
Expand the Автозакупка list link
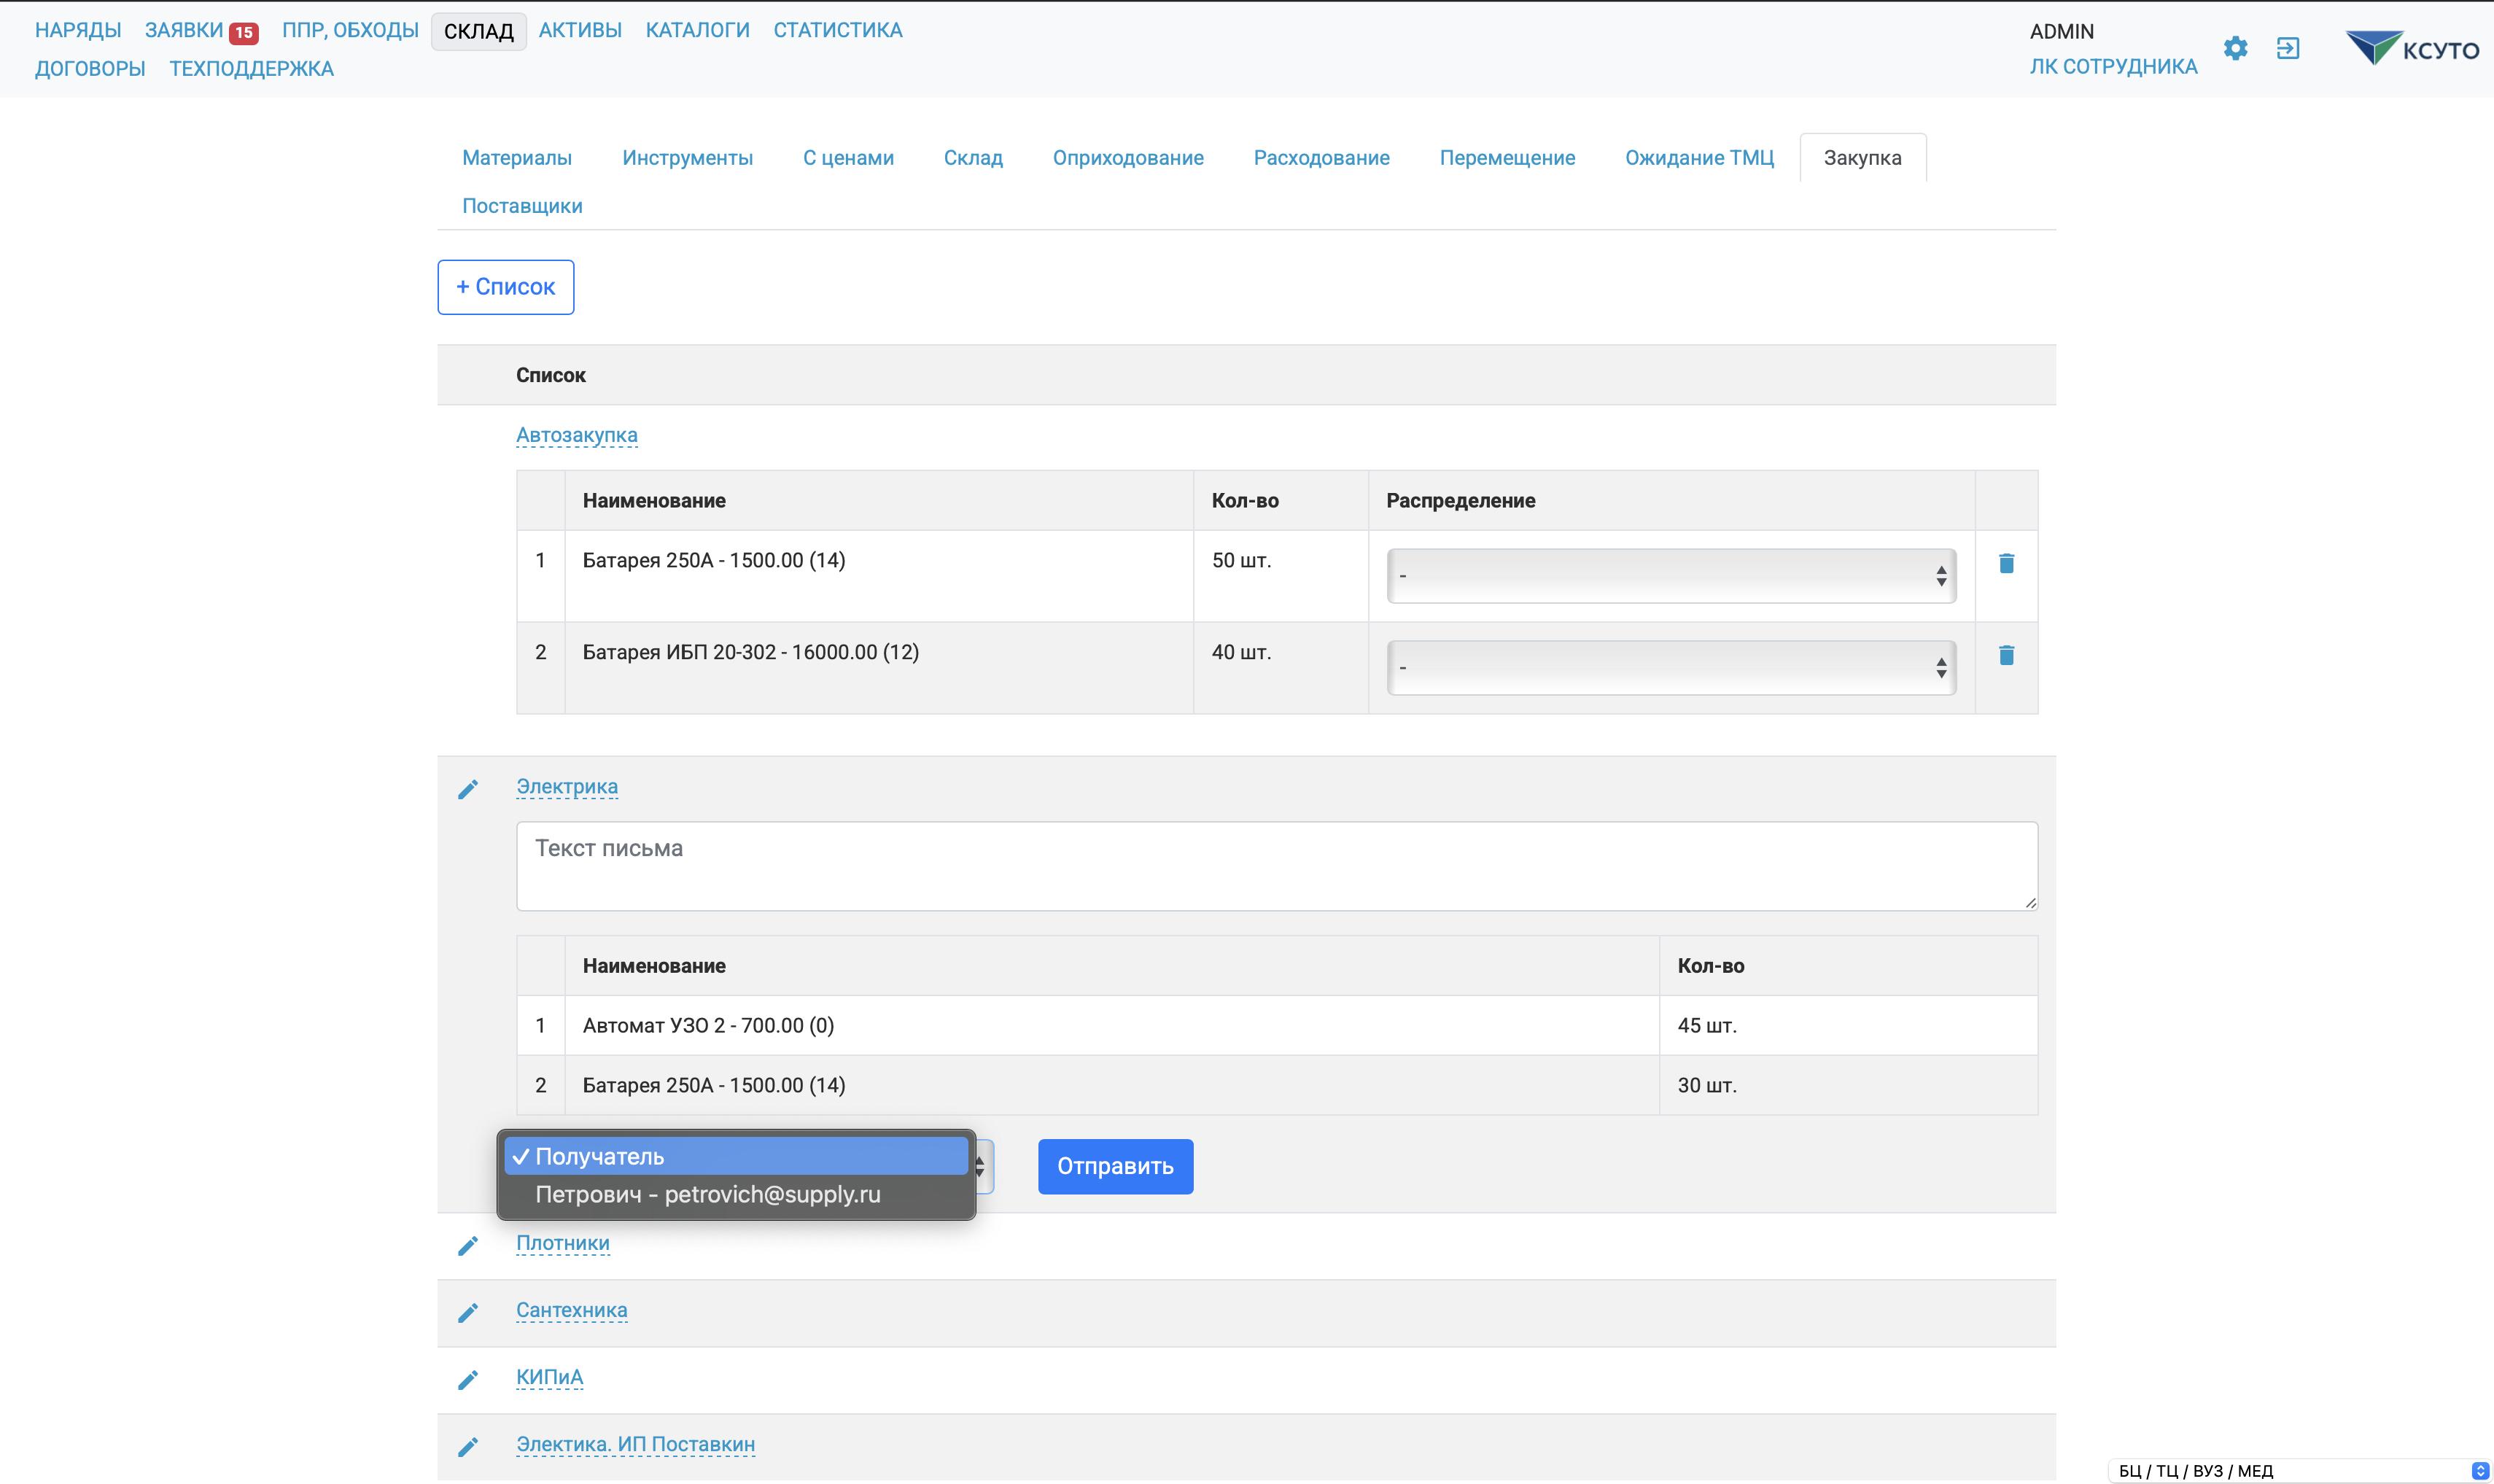pyautogui.click(x=576, y=435)
